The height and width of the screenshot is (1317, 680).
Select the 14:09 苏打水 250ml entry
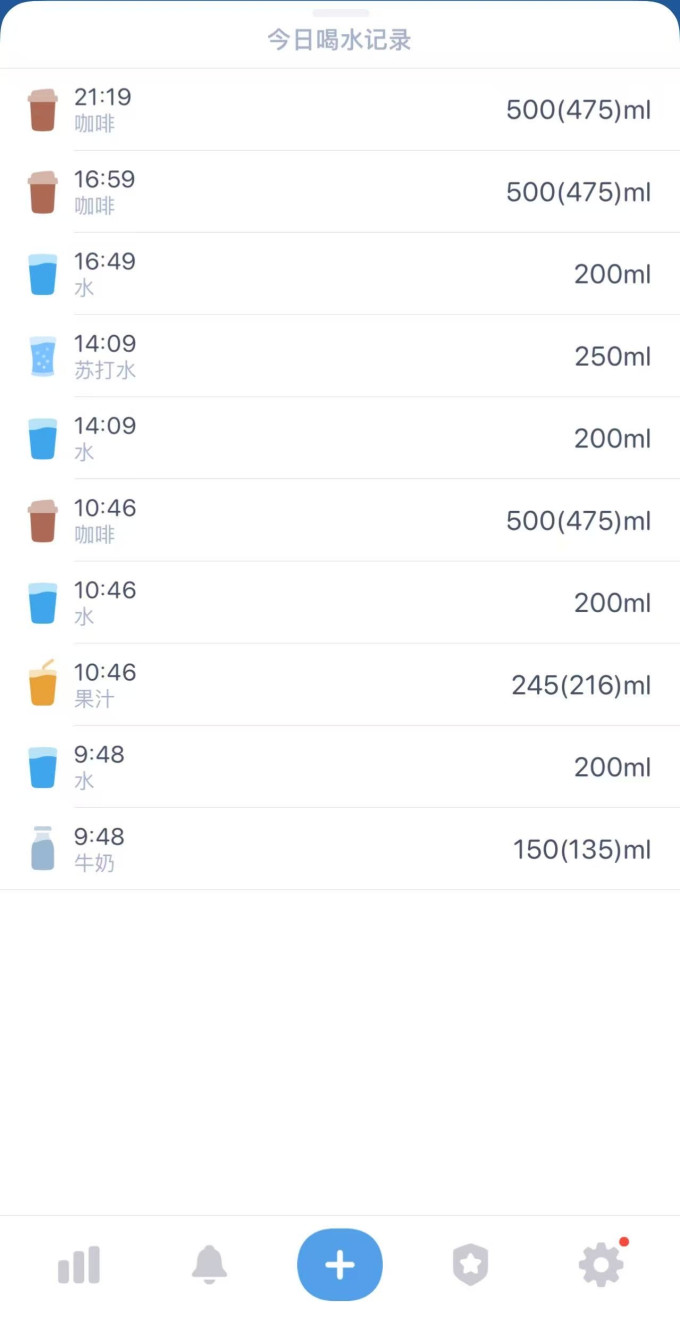point(340,356)
